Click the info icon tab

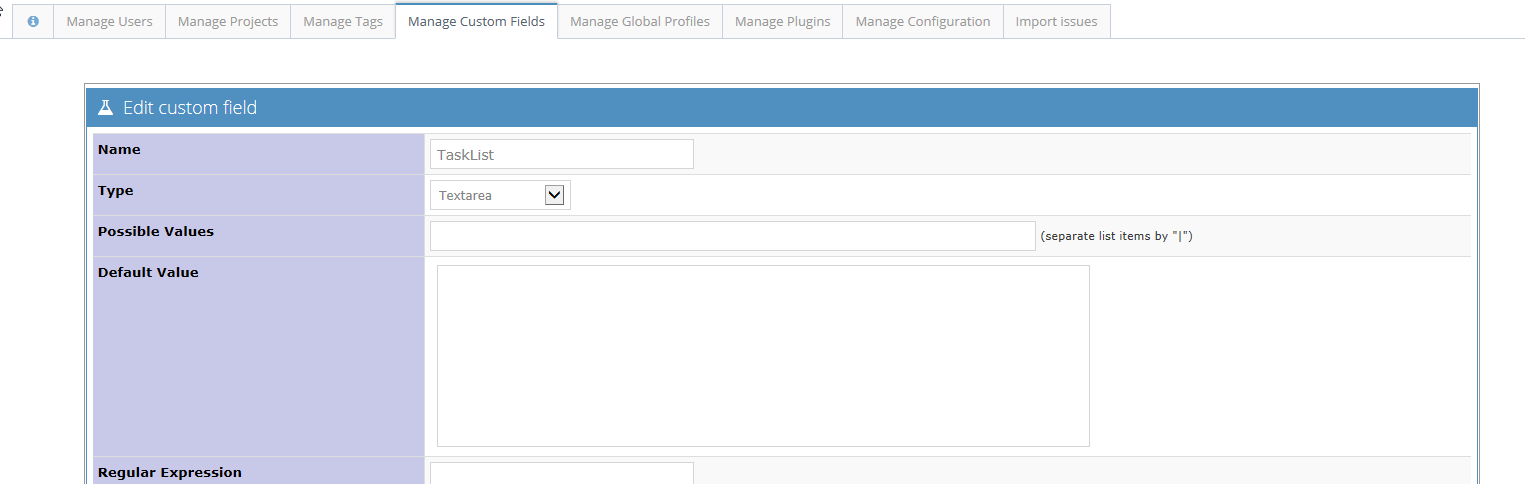point(33,21)
